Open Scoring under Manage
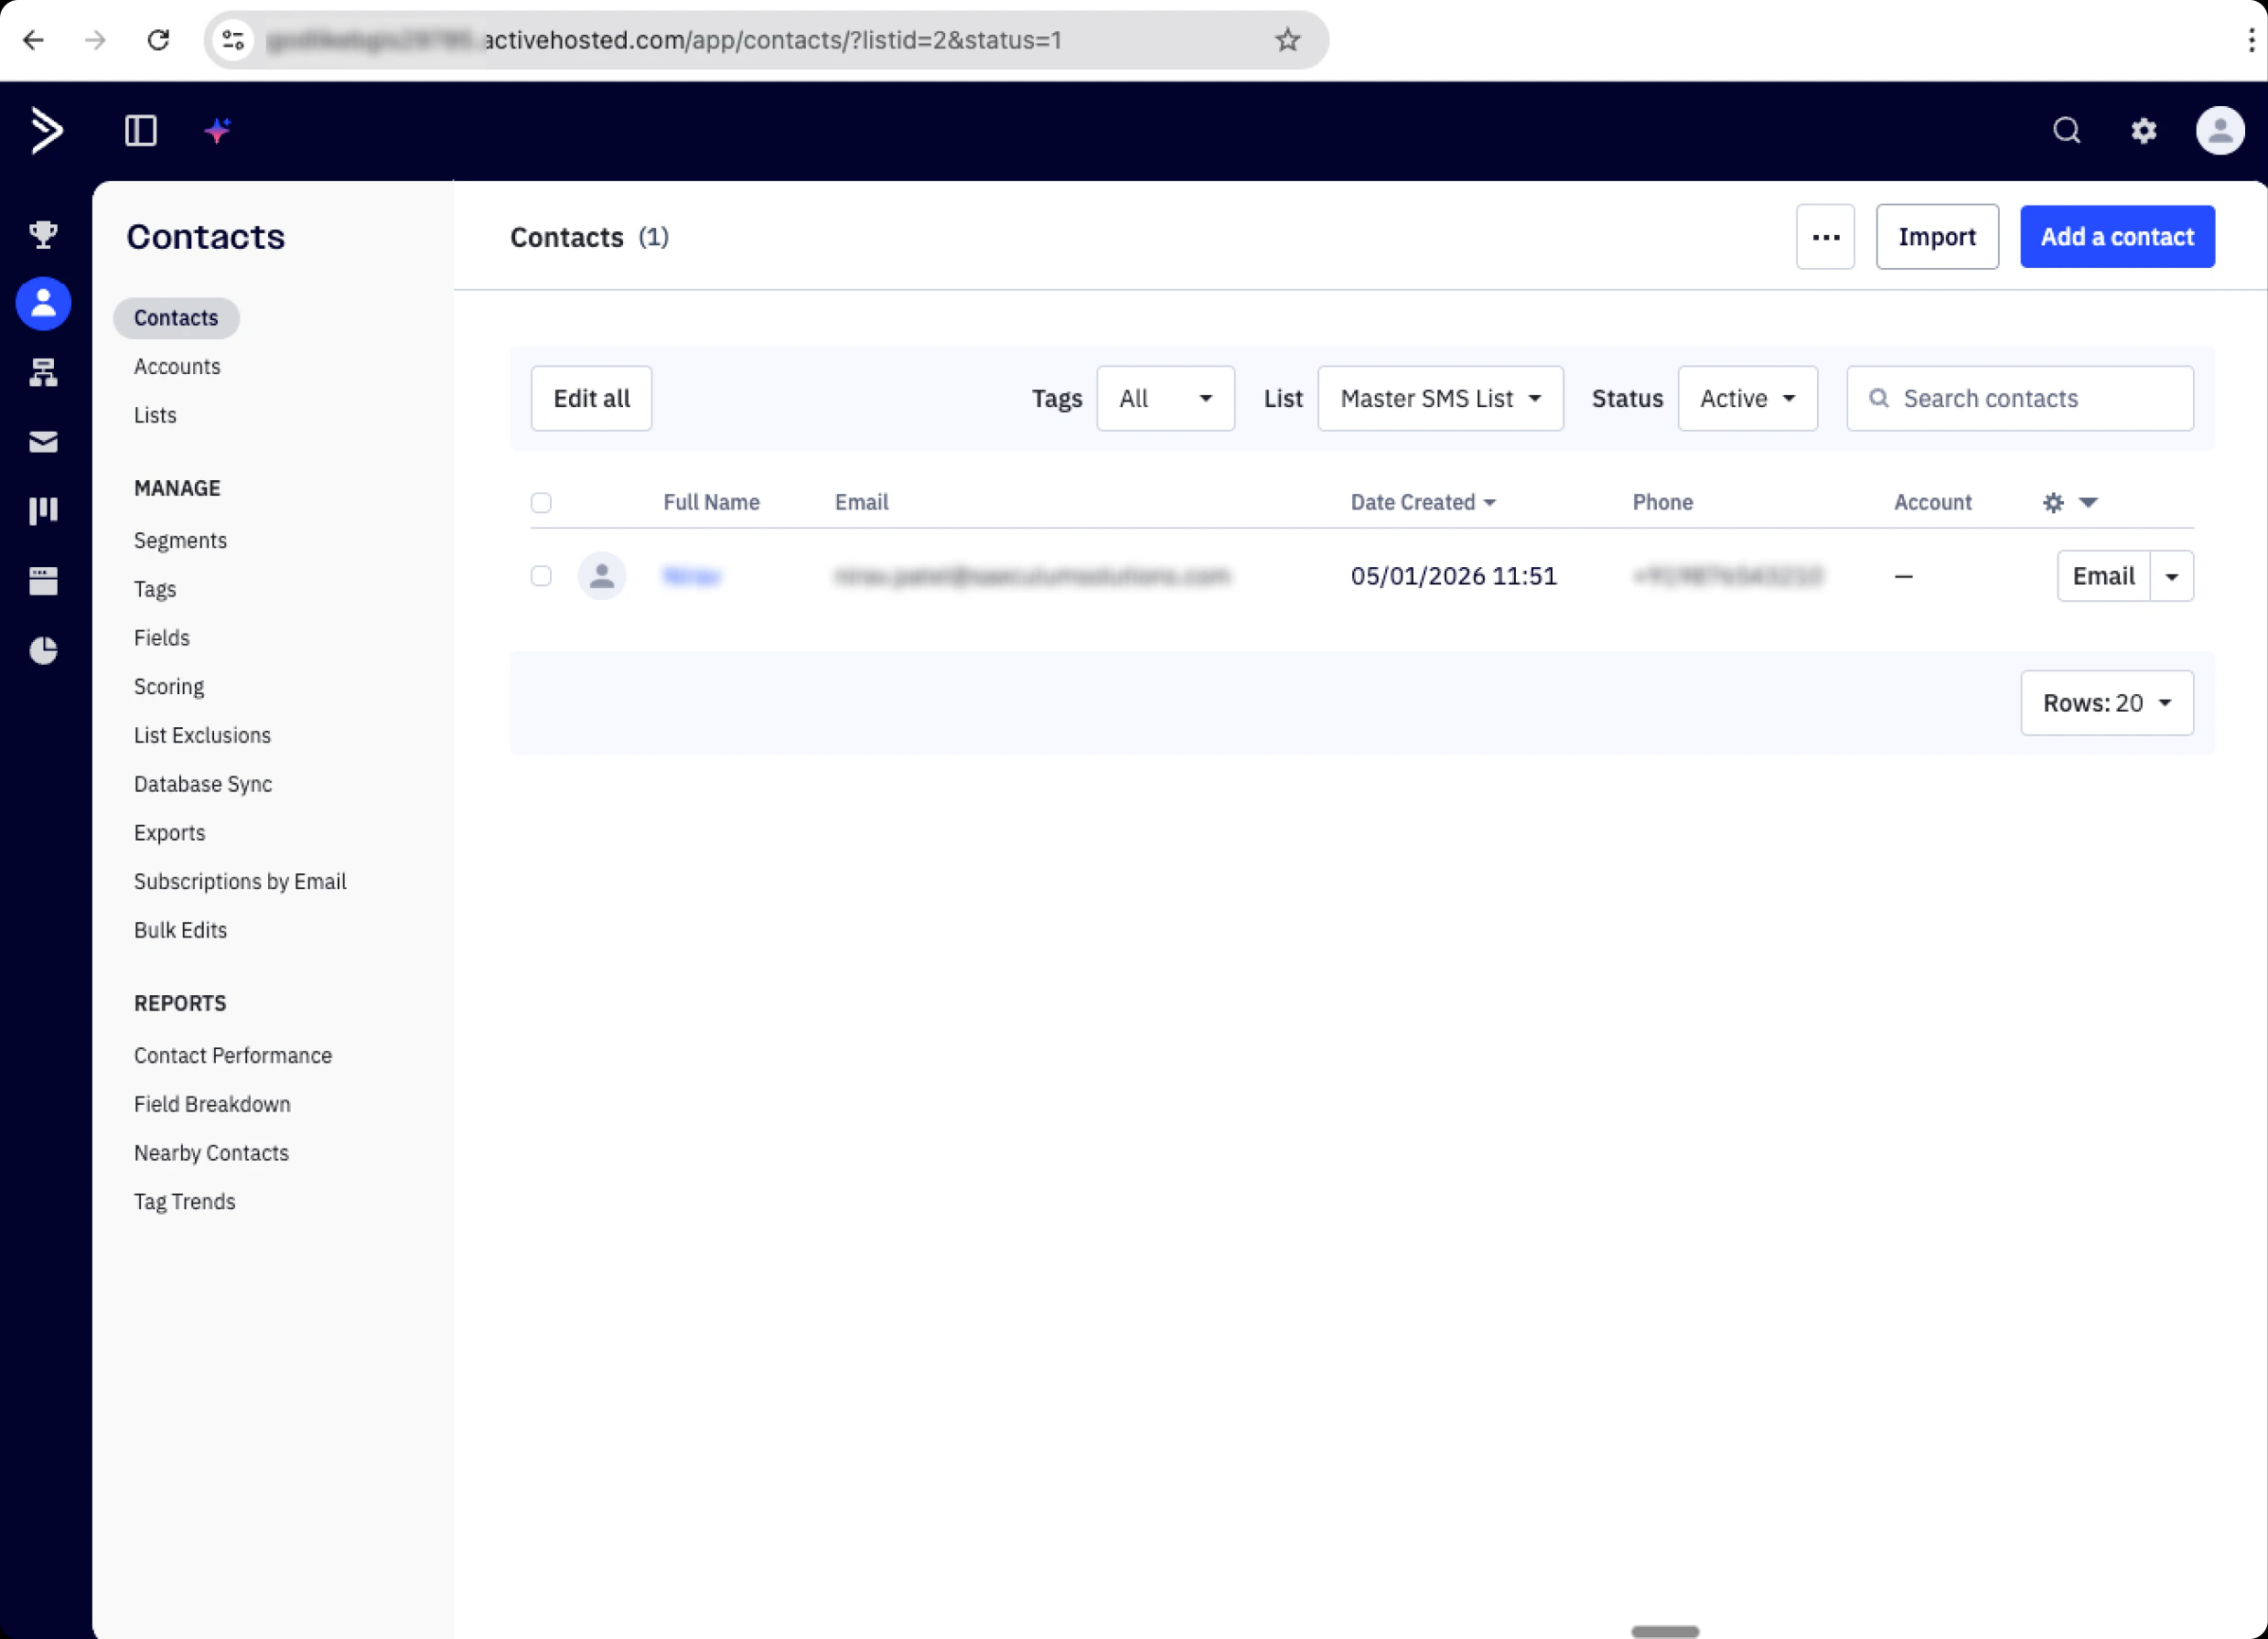Screen dimensions: 2268x1639 coord(169,687)
